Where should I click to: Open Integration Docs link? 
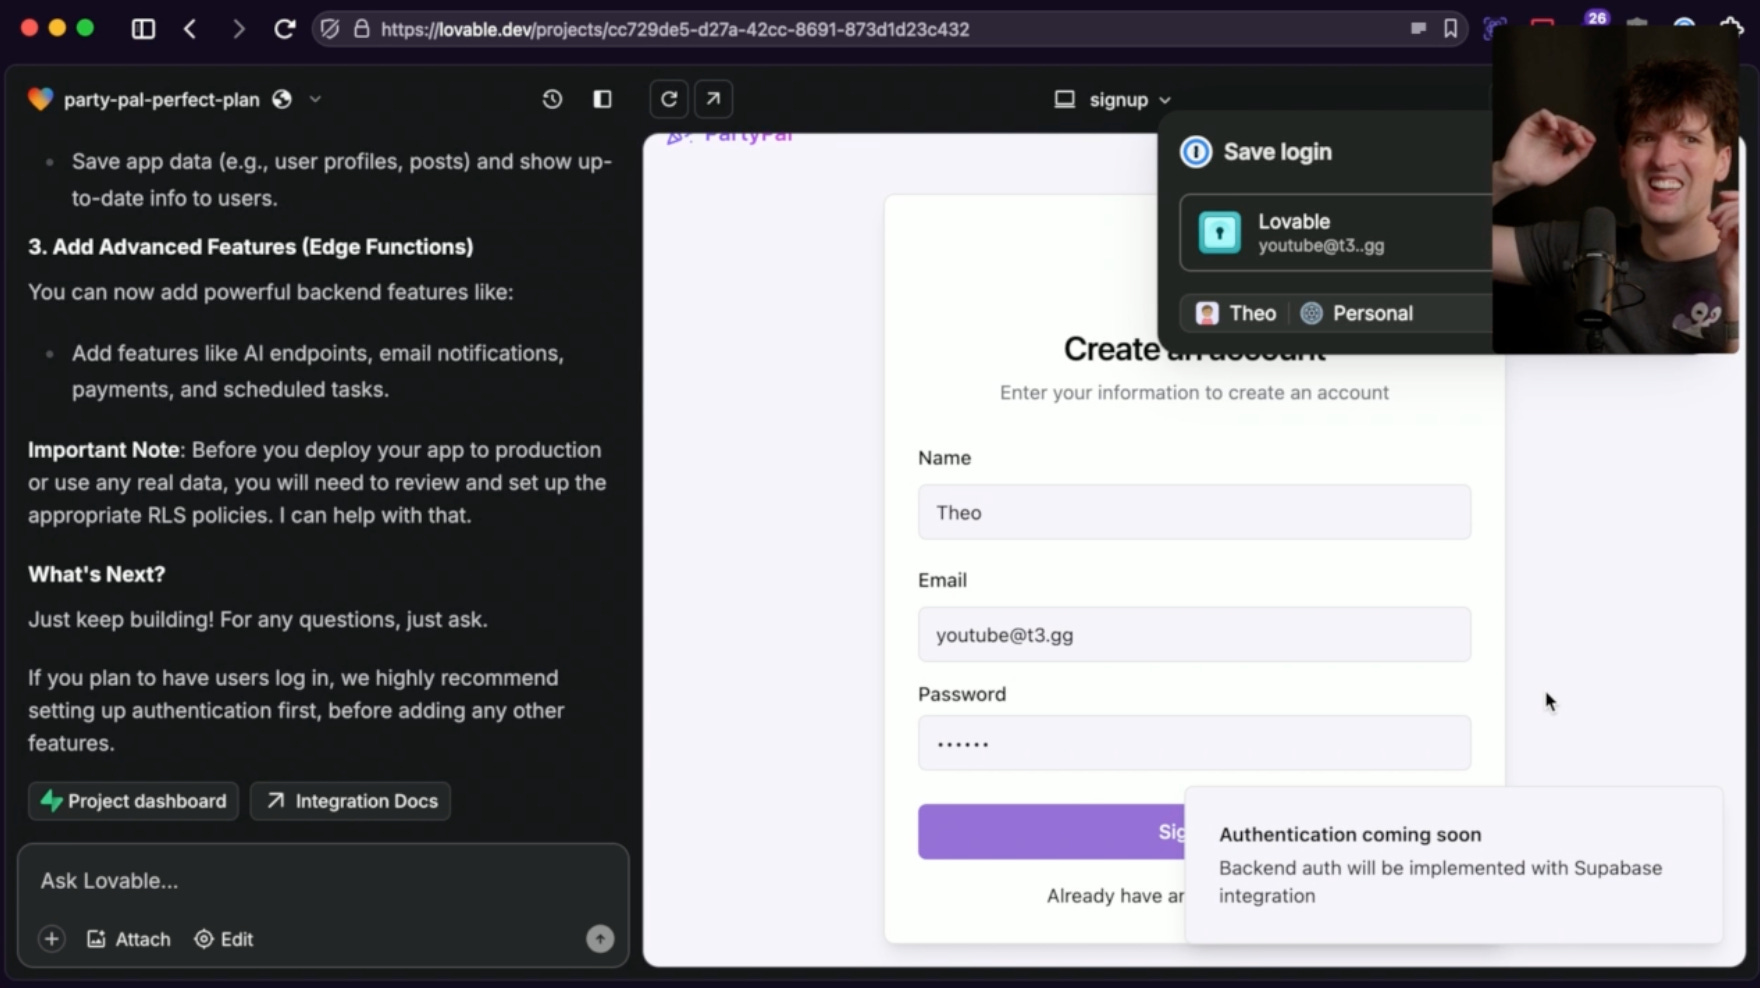pos(350,801)
